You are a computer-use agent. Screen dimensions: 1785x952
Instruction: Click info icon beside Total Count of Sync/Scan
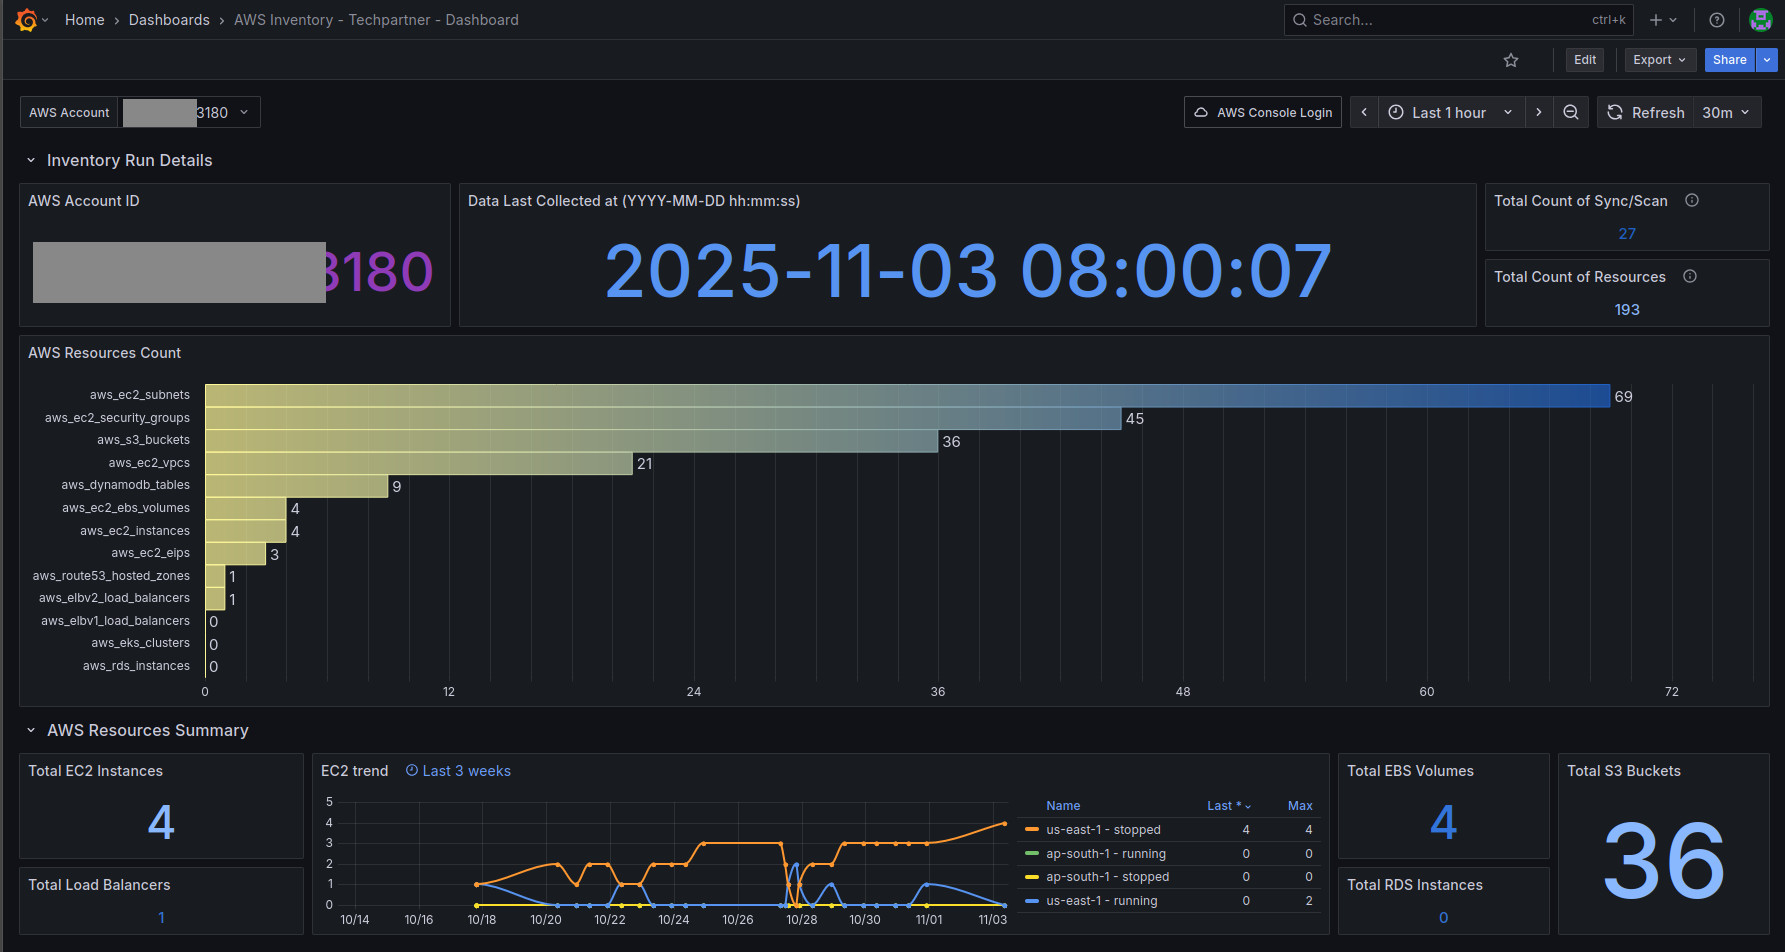[x=1691, y=201]
